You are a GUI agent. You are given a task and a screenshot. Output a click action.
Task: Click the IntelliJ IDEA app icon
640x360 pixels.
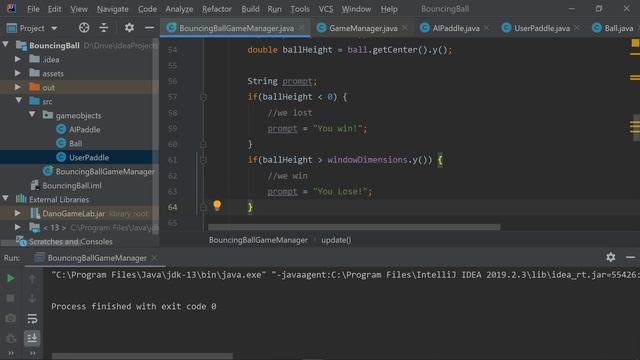click(x=11, y=8)
